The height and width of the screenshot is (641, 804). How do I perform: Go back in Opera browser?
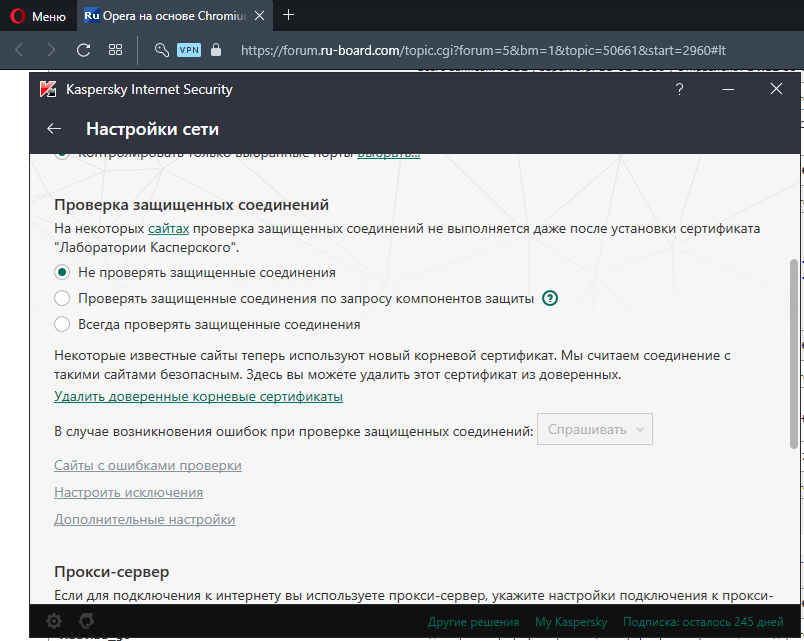(x=19, y=50)
